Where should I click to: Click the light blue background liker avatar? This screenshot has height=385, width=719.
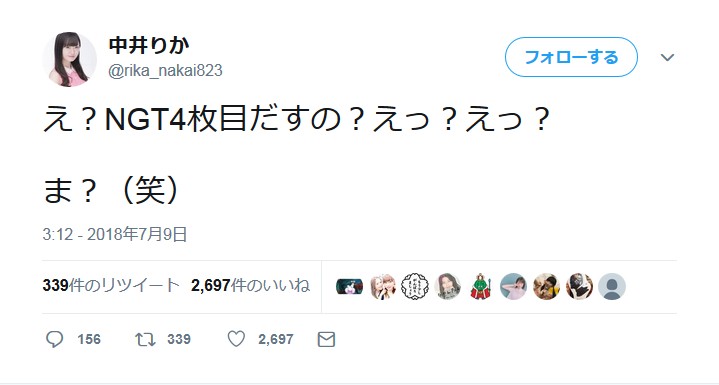513,286
